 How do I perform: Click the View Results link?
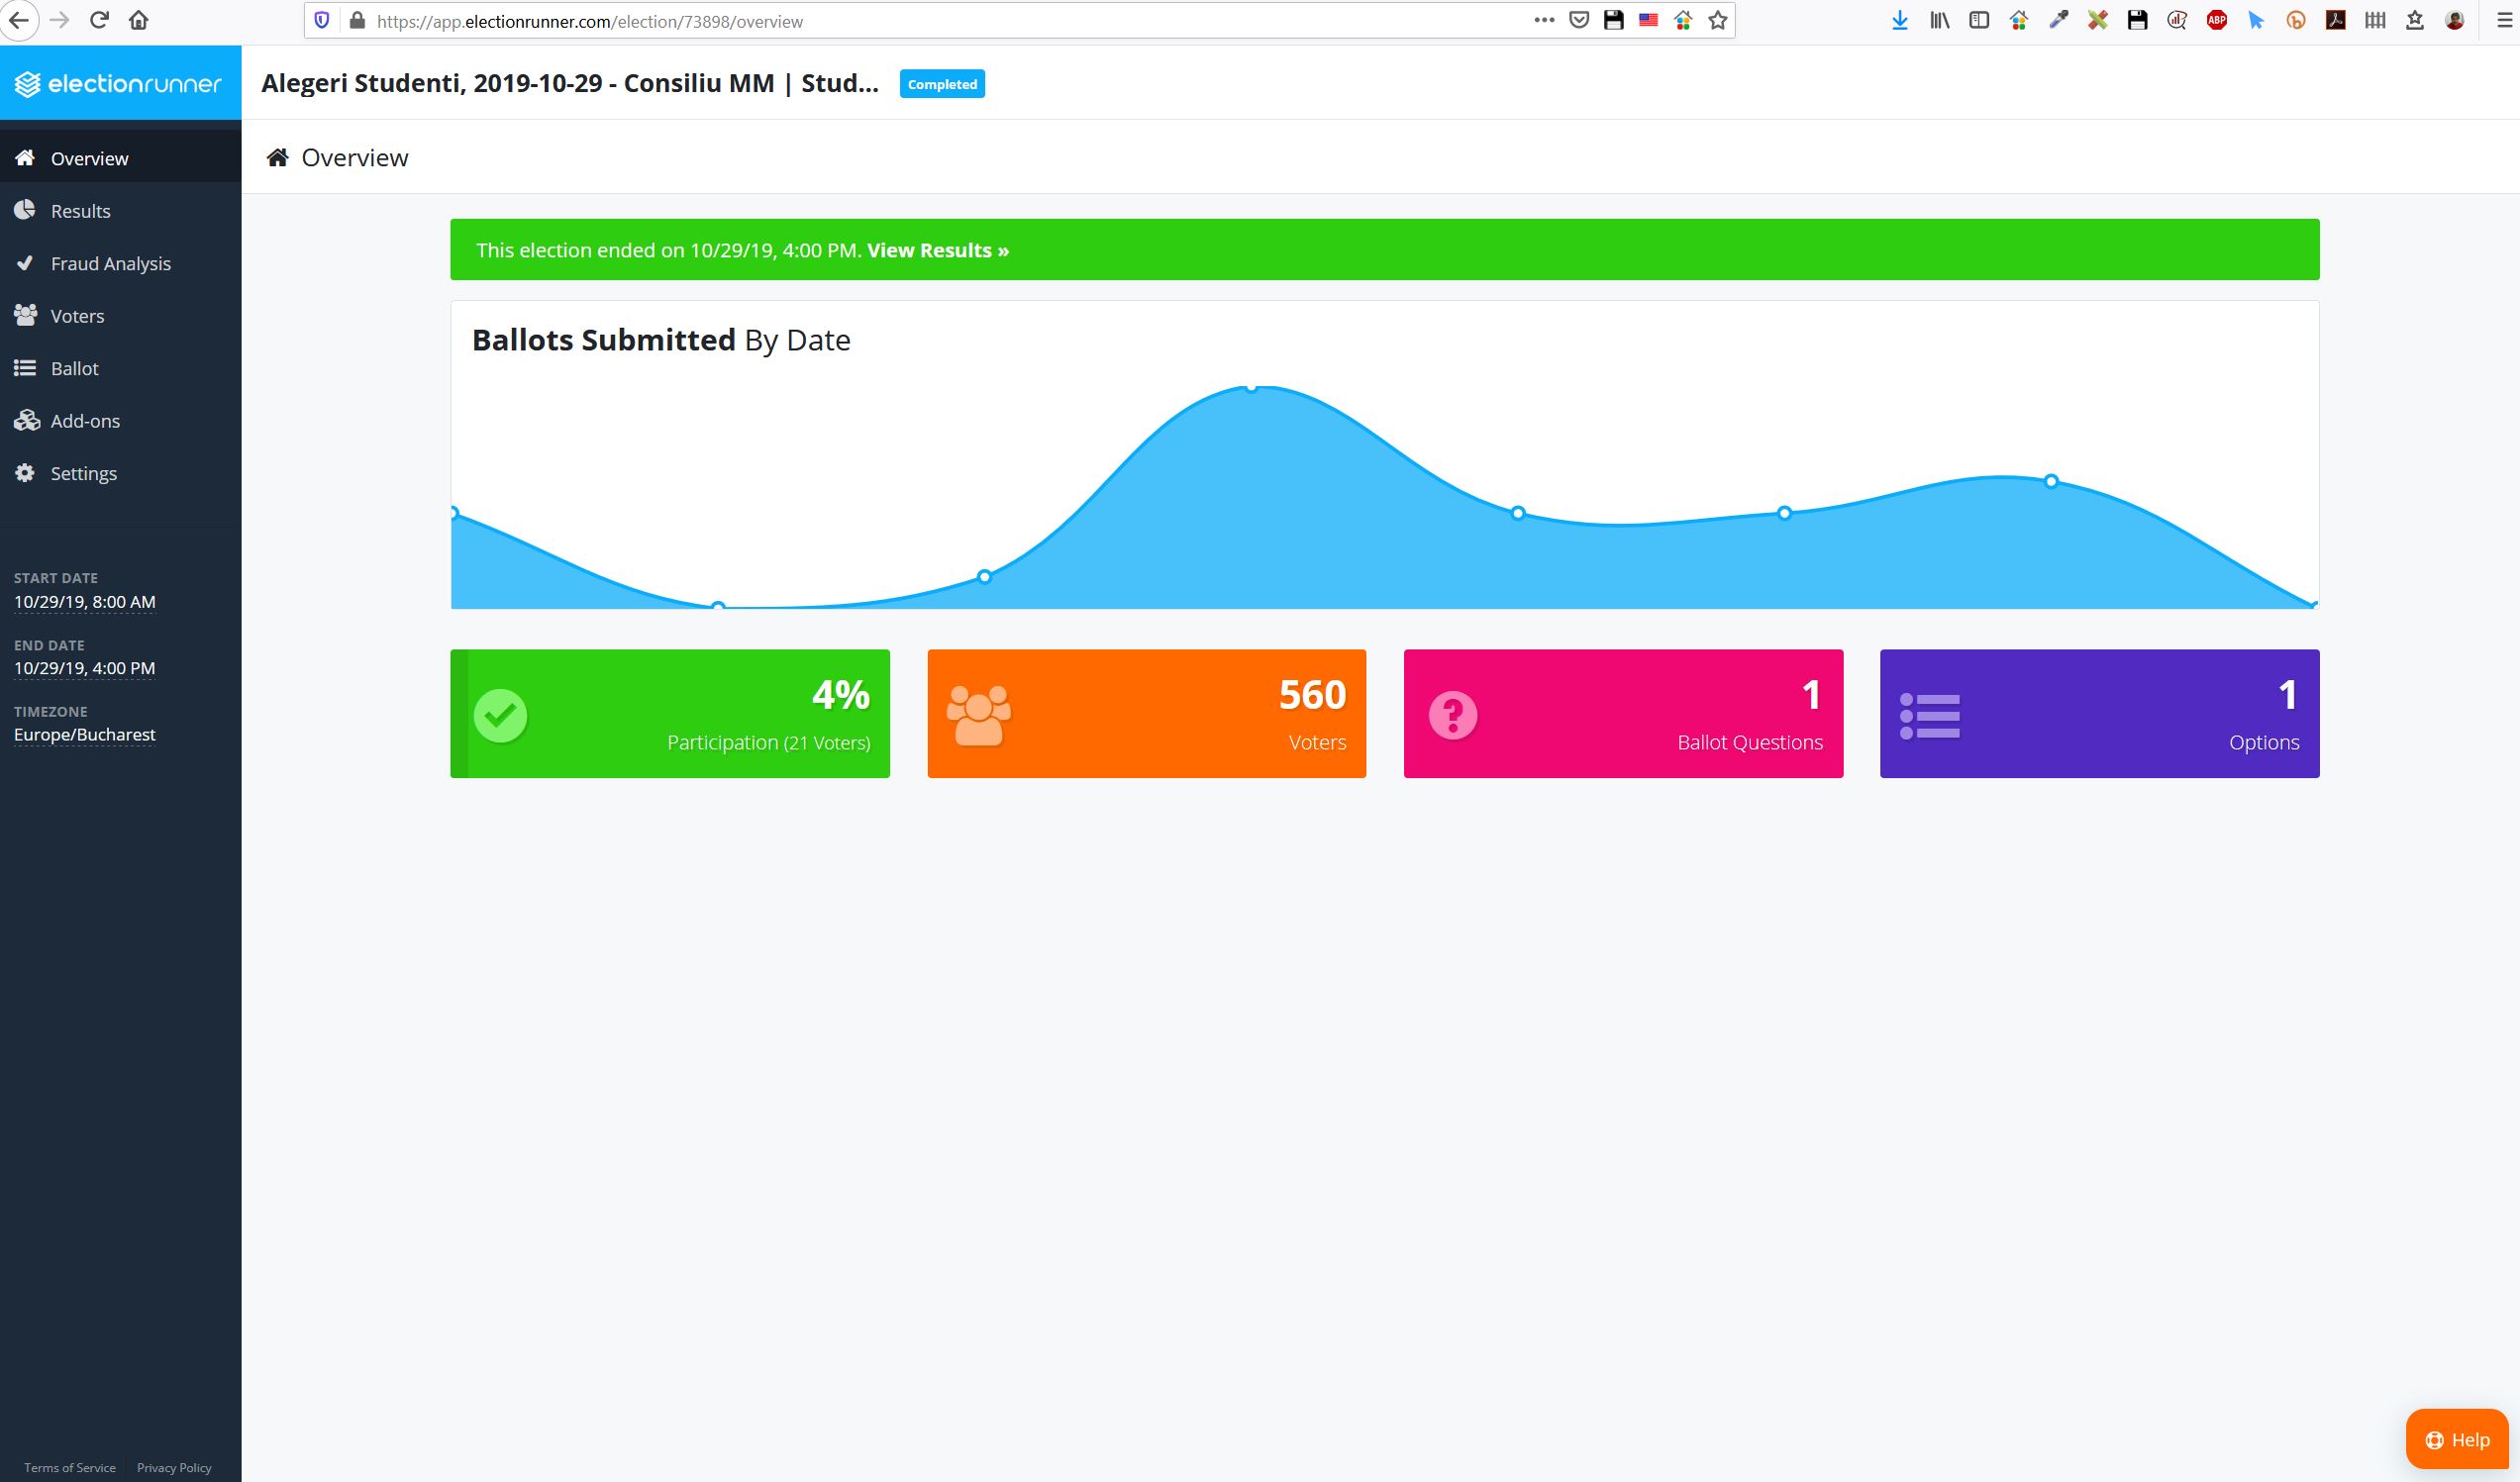(x=937, y=250)
